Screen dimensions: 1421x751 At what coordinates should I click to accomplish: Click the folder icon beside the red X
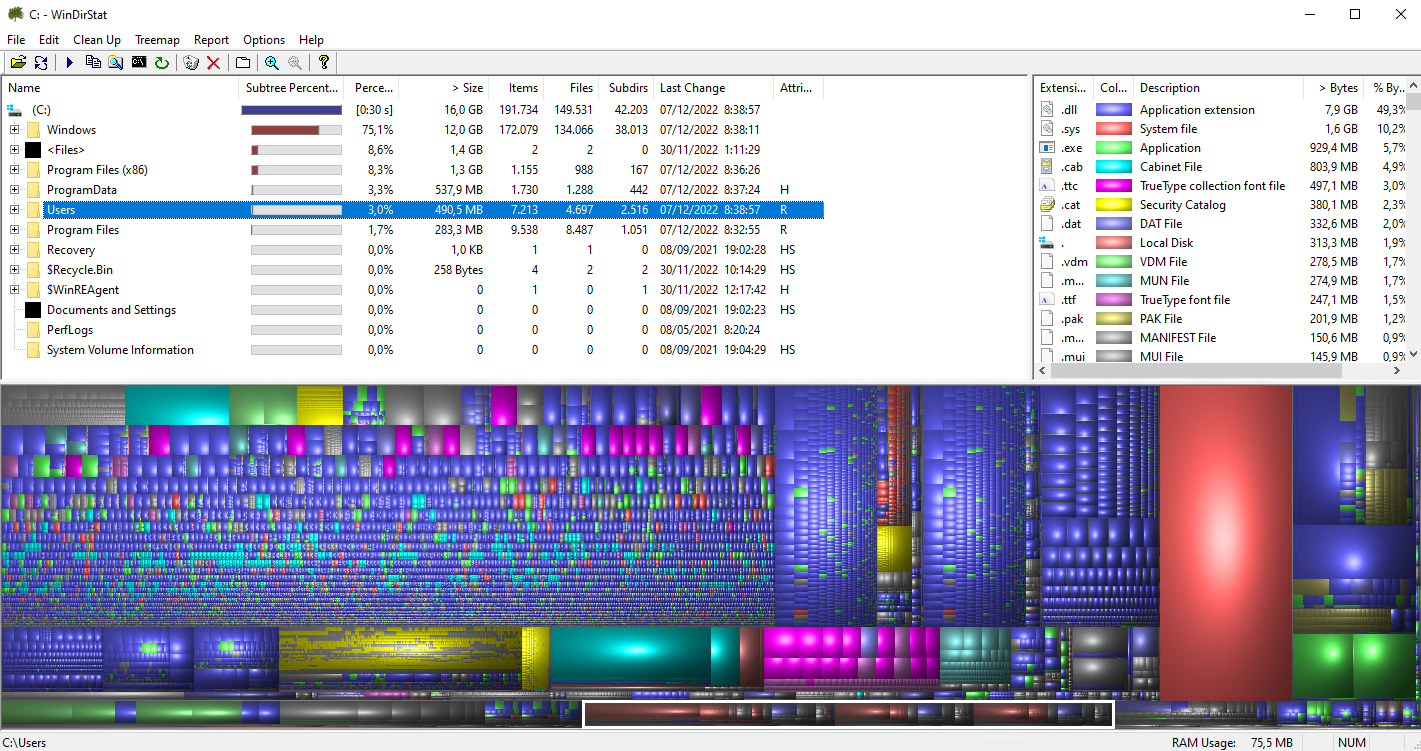(243, 62)
